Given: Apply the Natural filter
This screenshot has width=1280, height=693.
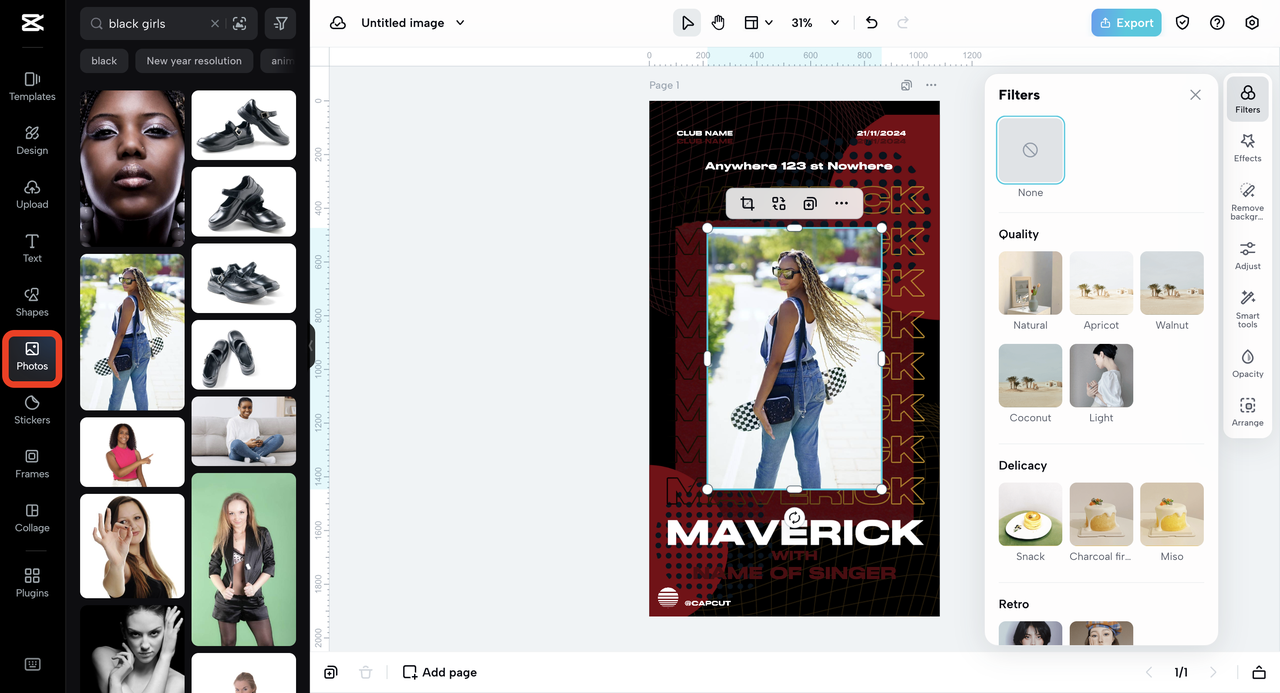Looking at the screenshot, I should click(x=1030, y=283).
